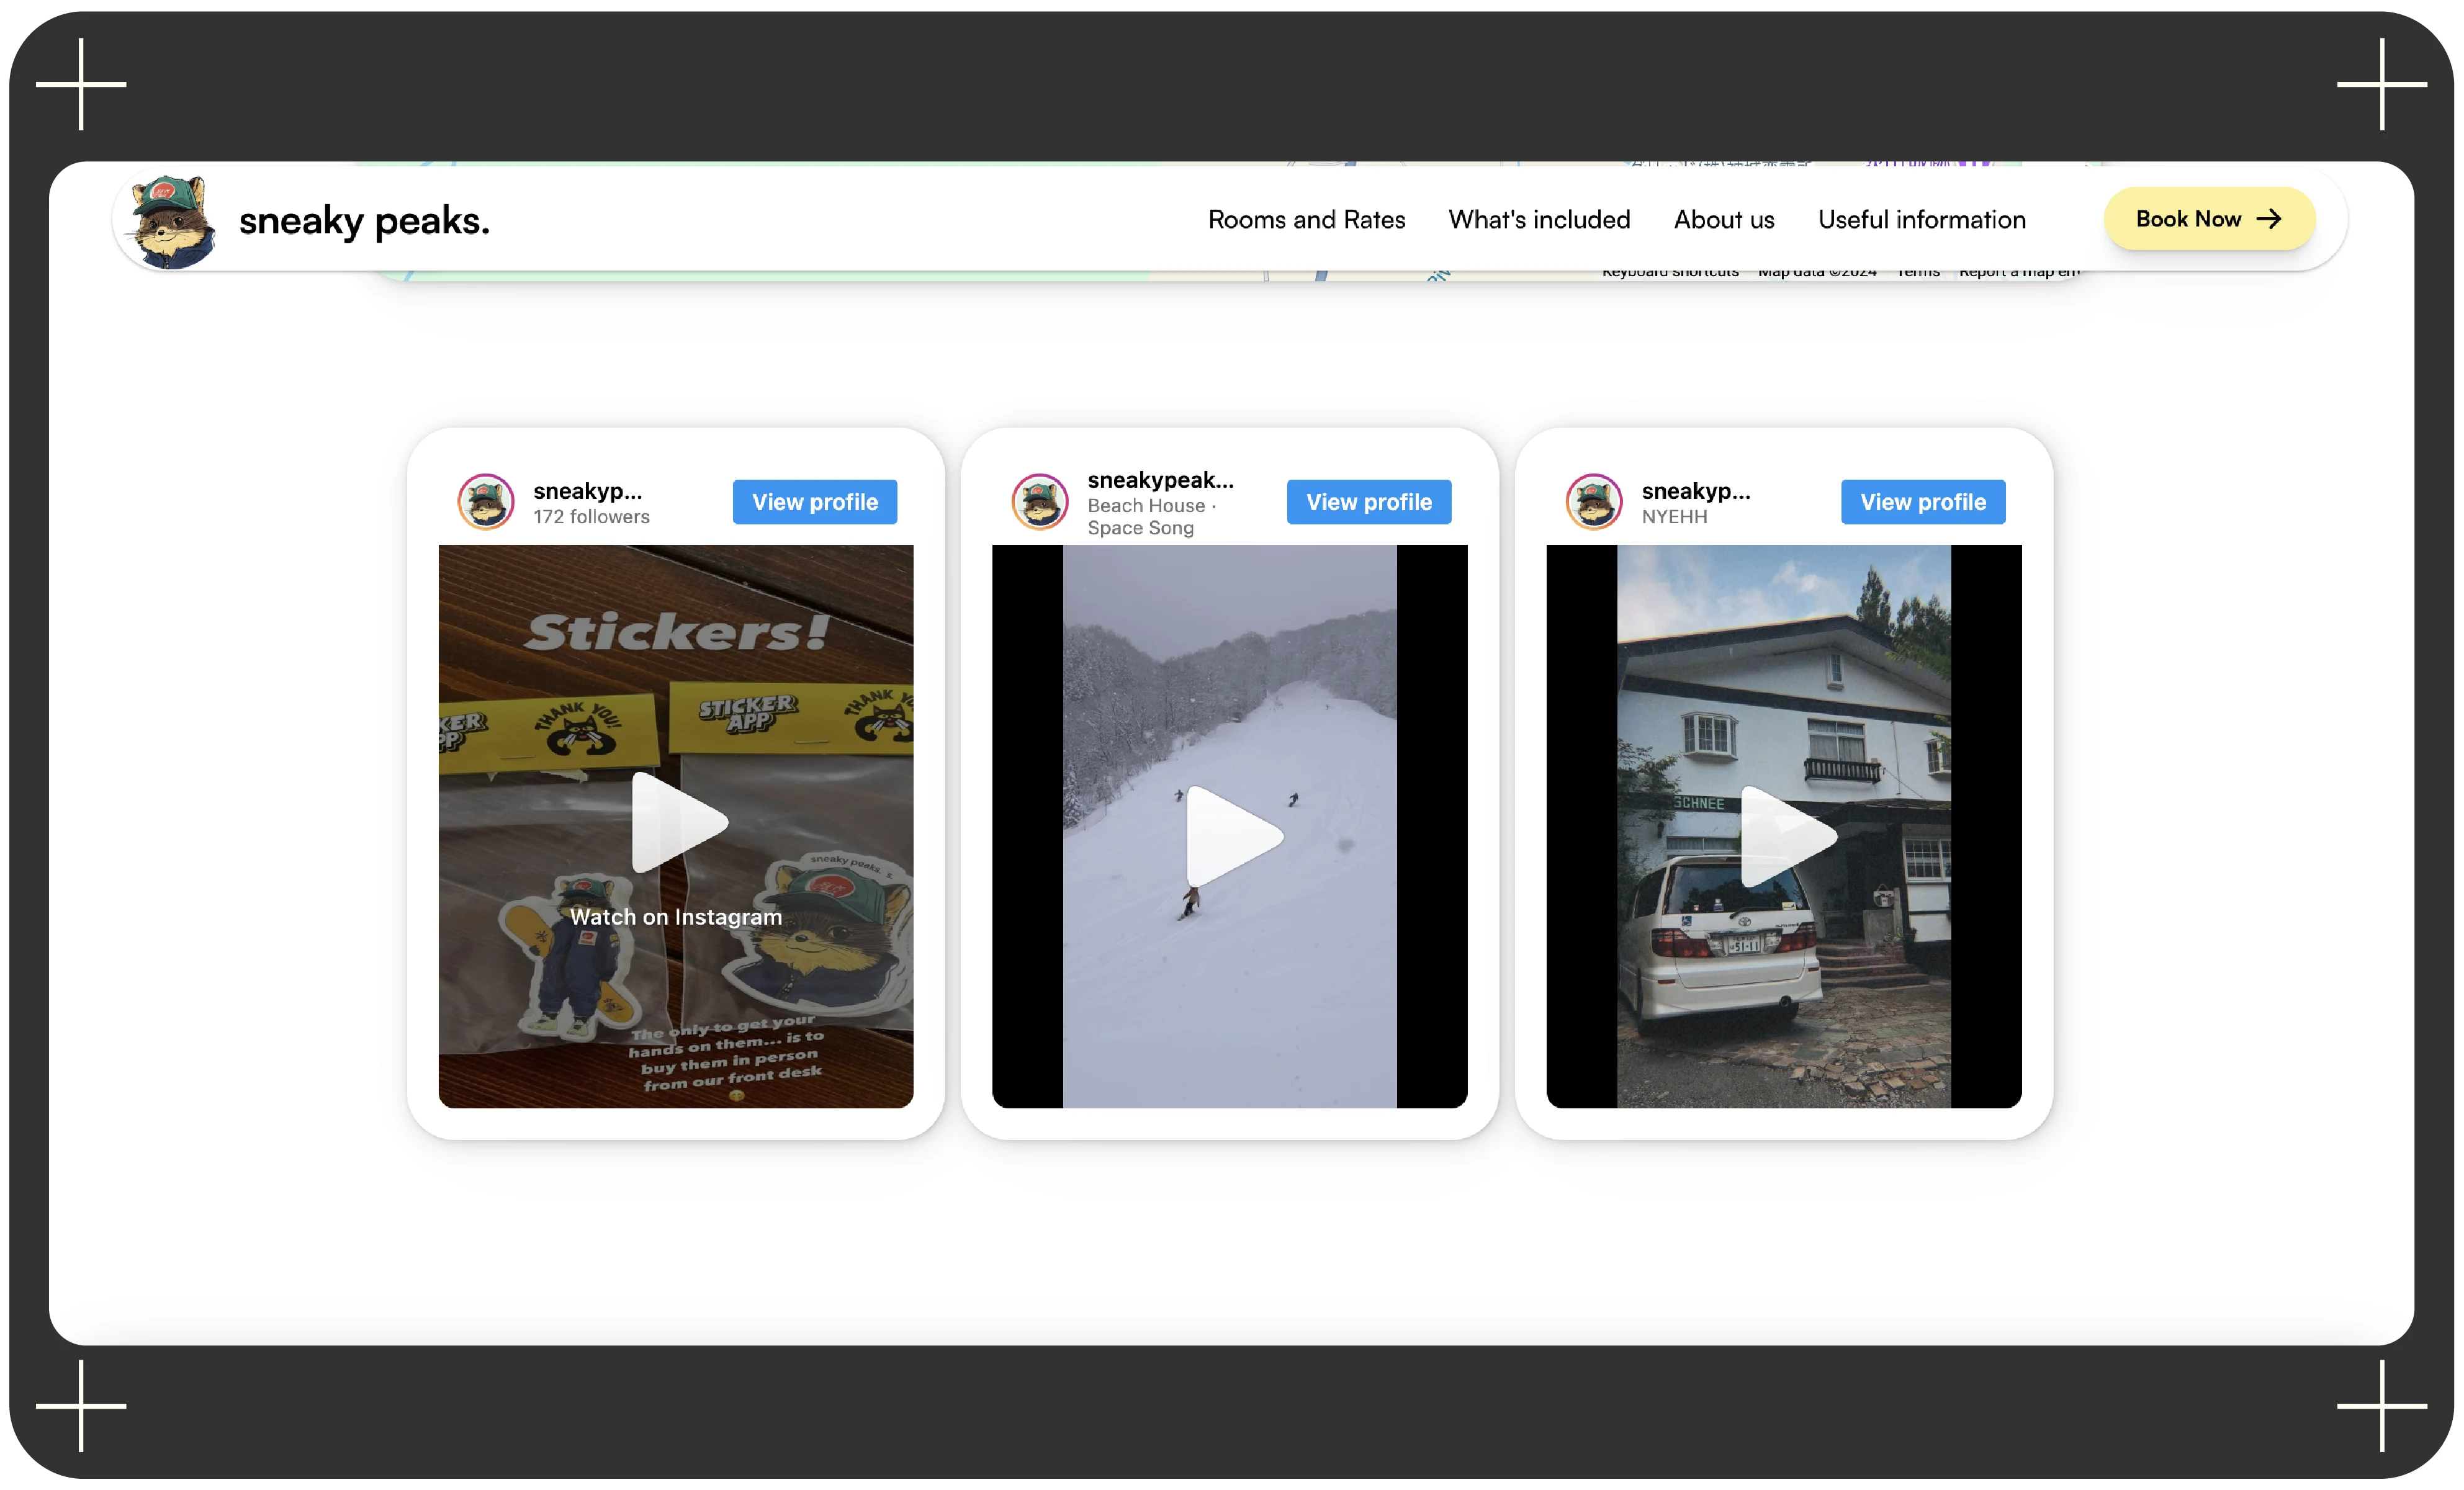Click the 172 followers text
This screenshot has width=2464, height=1490.
(591, 517)
